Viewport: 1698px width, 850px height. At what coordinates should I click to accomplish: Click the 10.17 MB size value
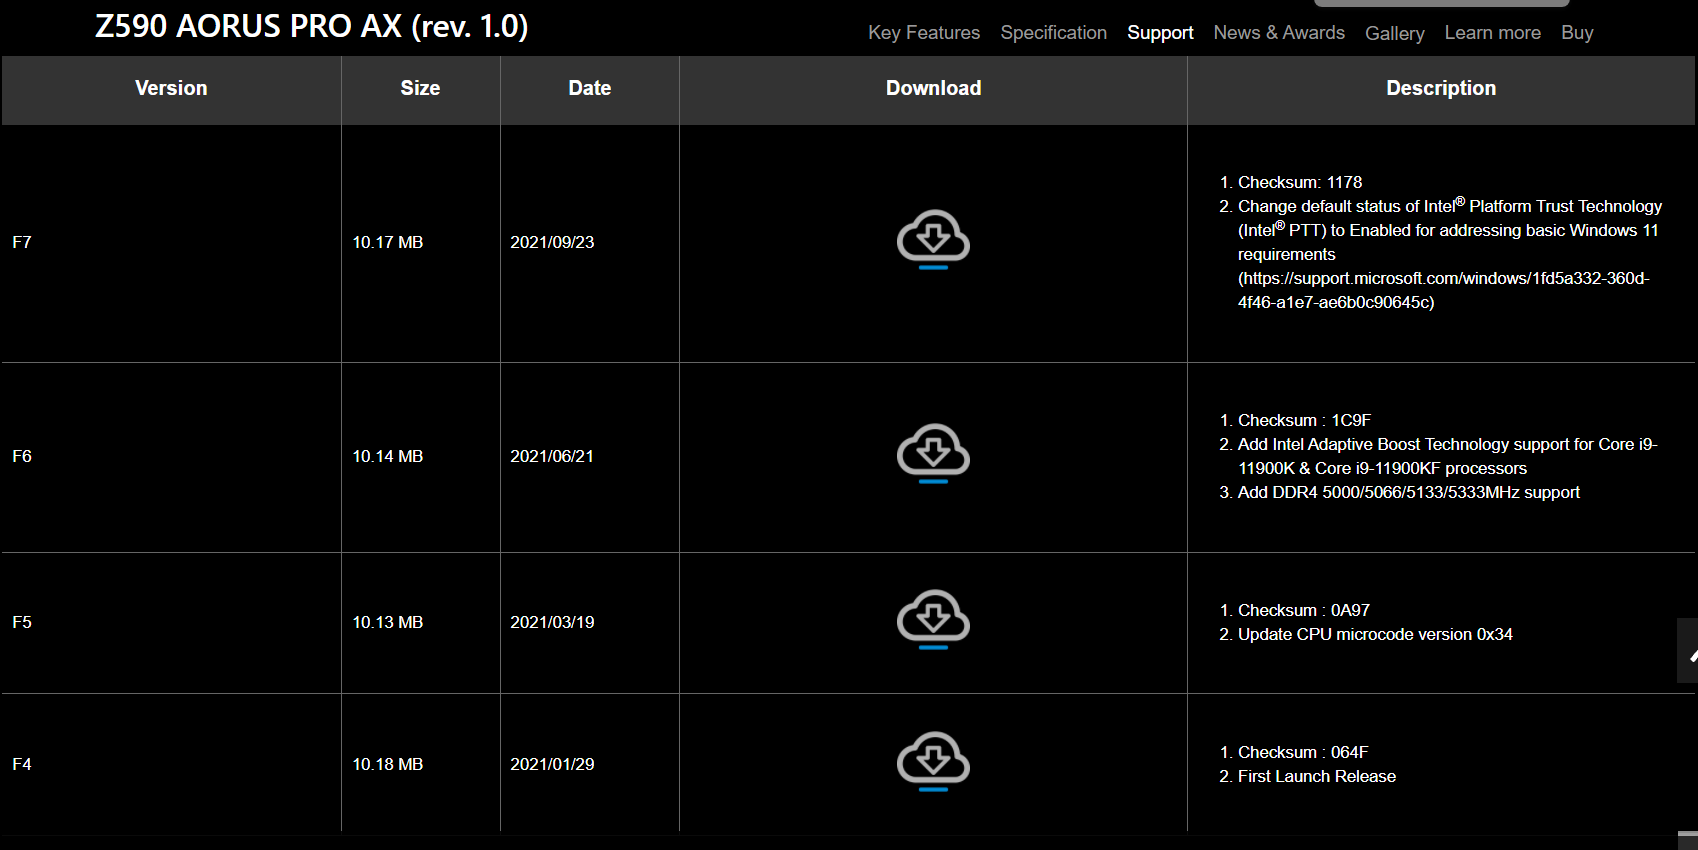388,242
